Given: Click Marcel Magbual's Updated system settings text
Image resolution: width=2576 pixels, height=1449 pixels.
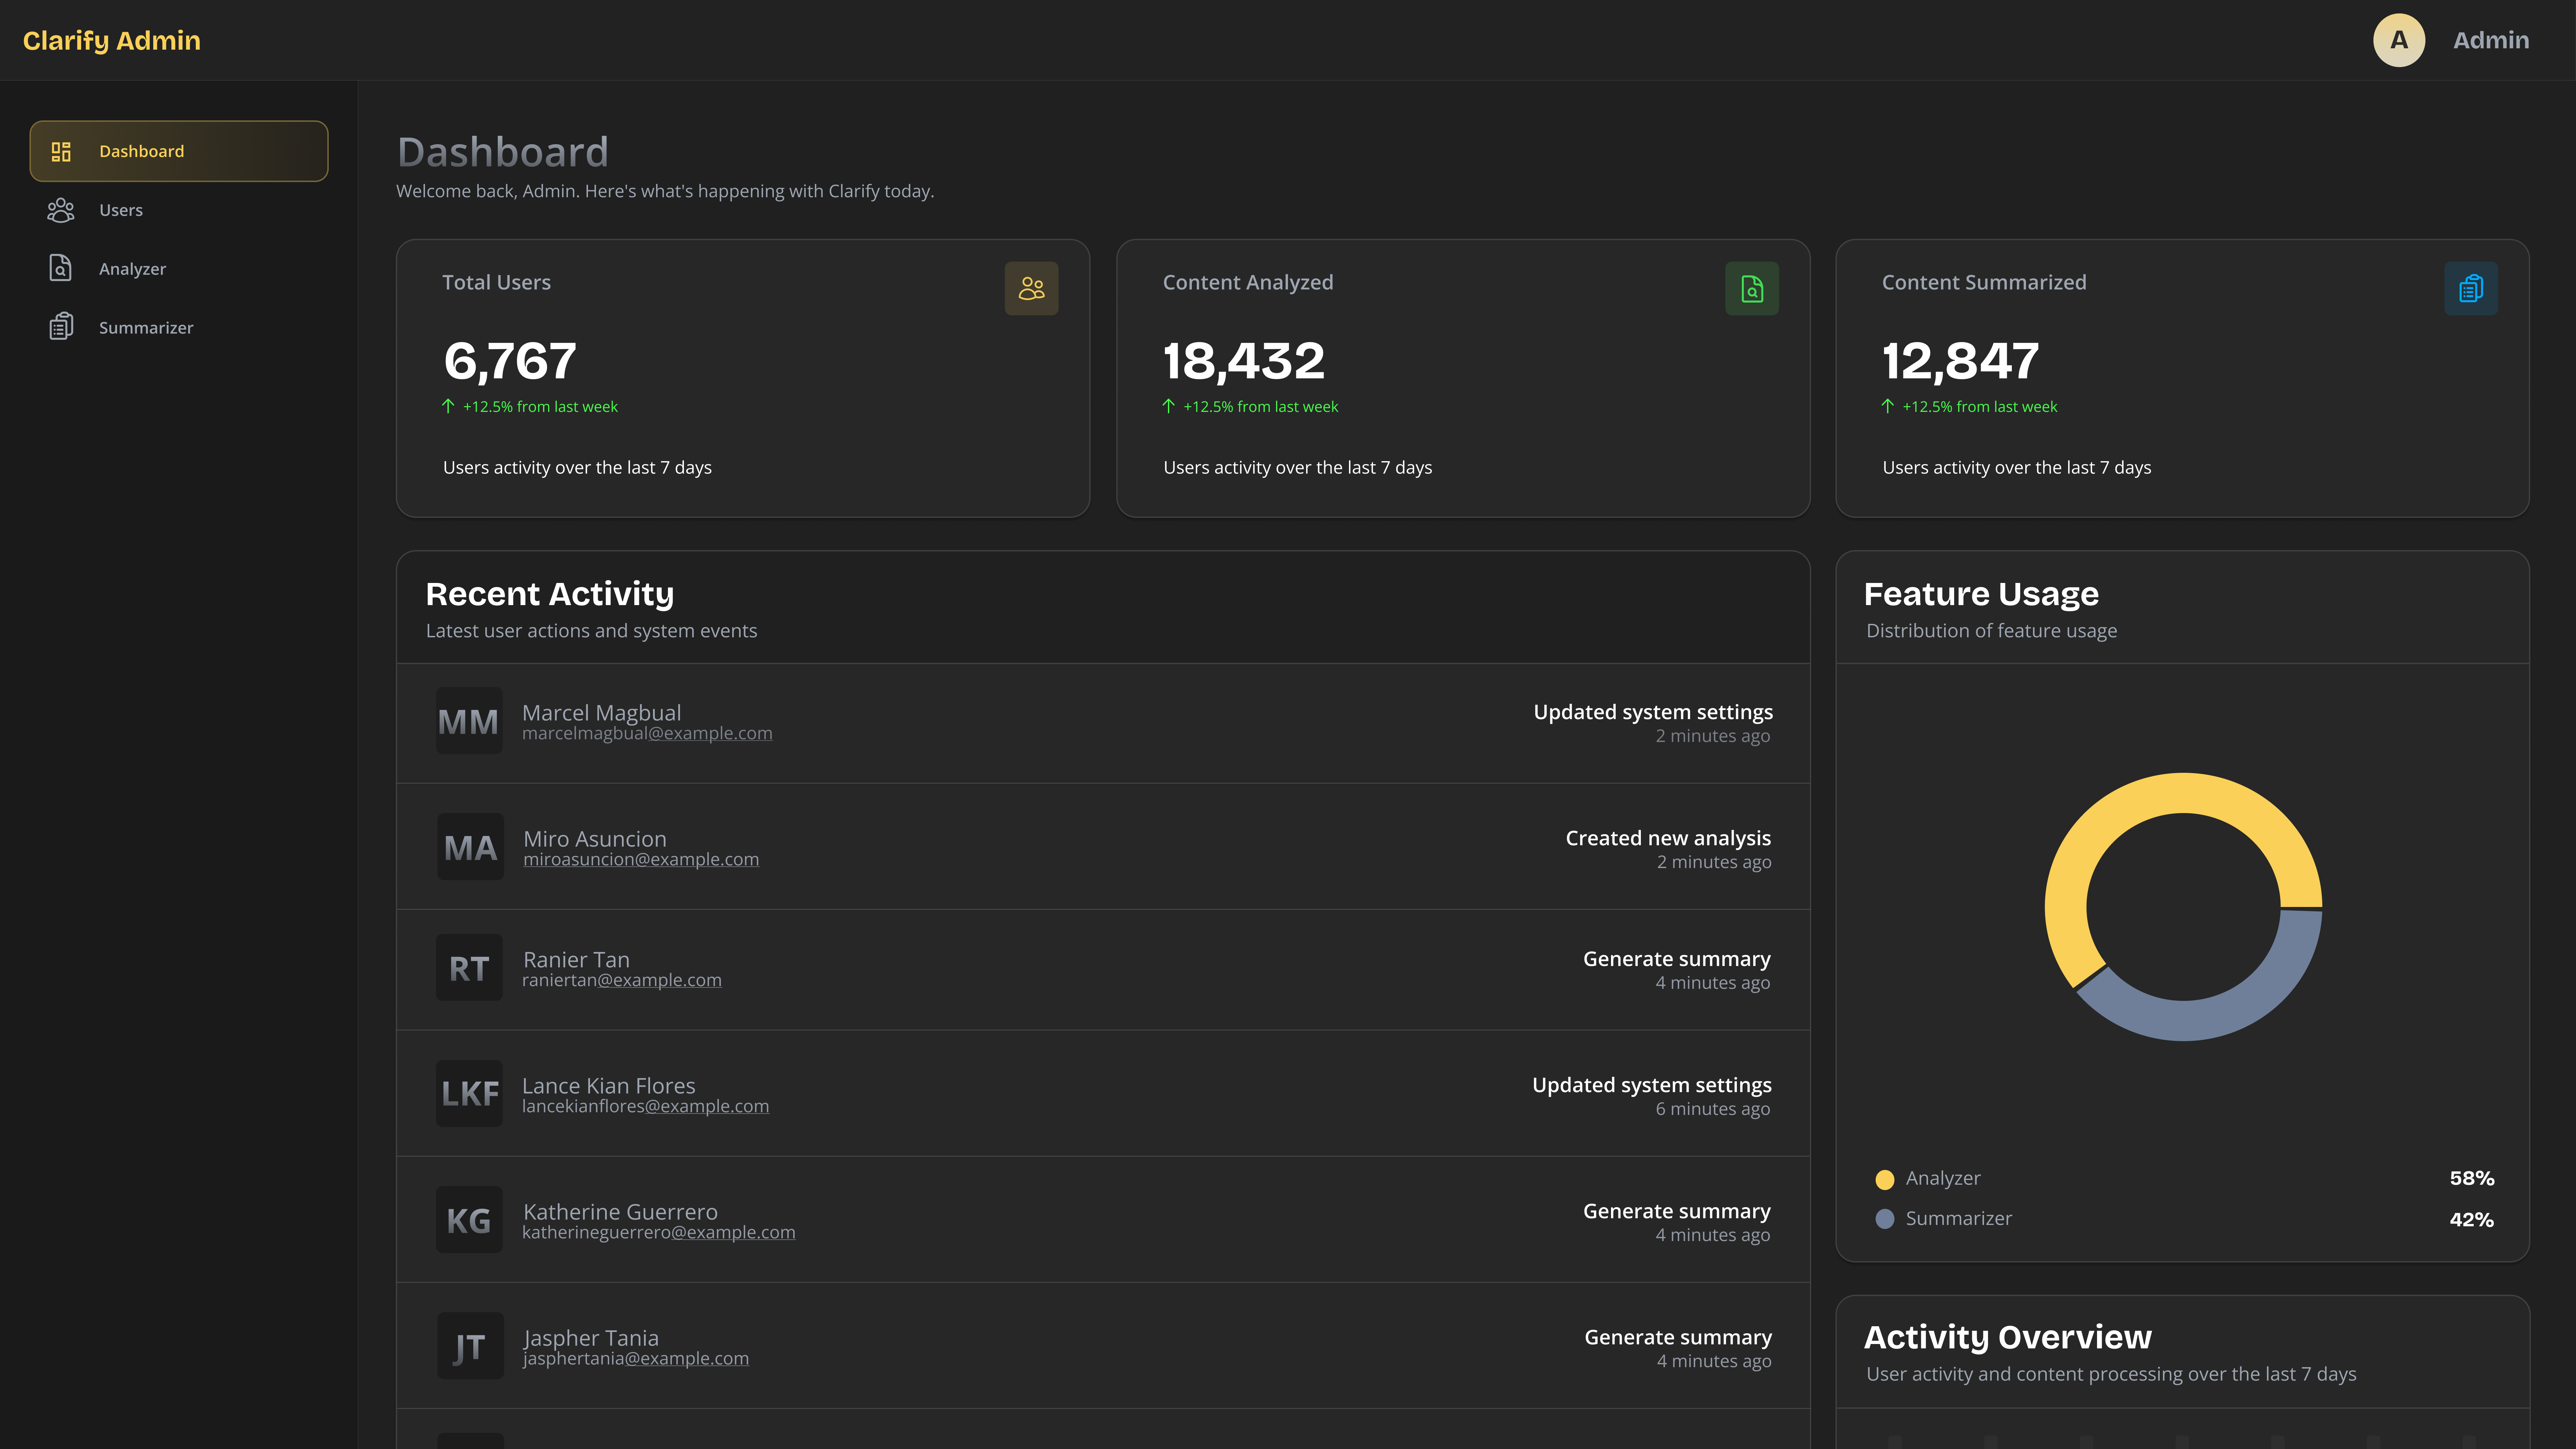Looking at the screenshot, I should 1653,712.
